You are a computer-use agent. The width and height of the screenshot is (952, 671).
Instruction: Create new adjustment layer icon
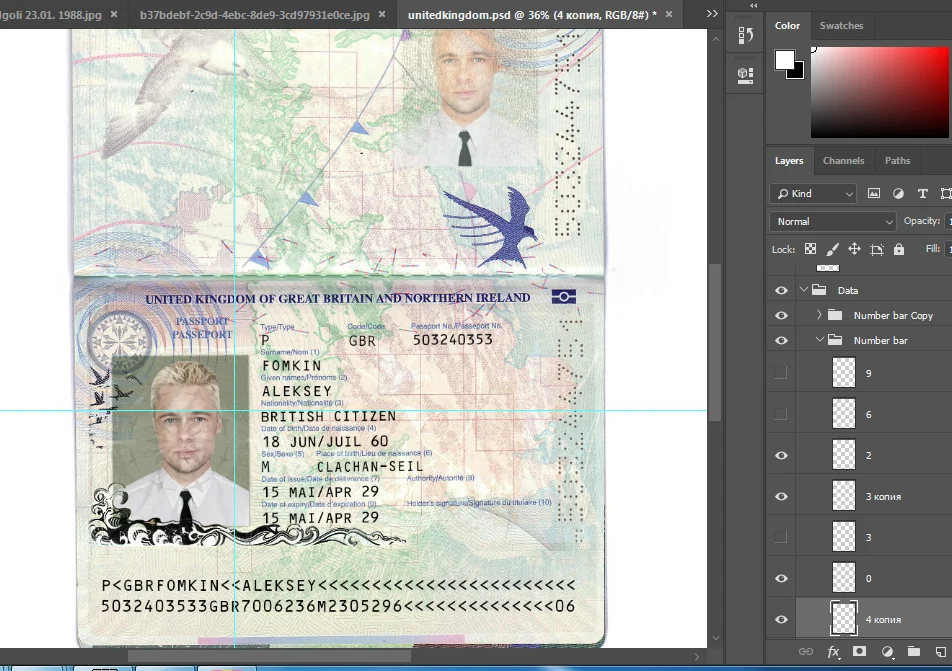click(886, 652)
